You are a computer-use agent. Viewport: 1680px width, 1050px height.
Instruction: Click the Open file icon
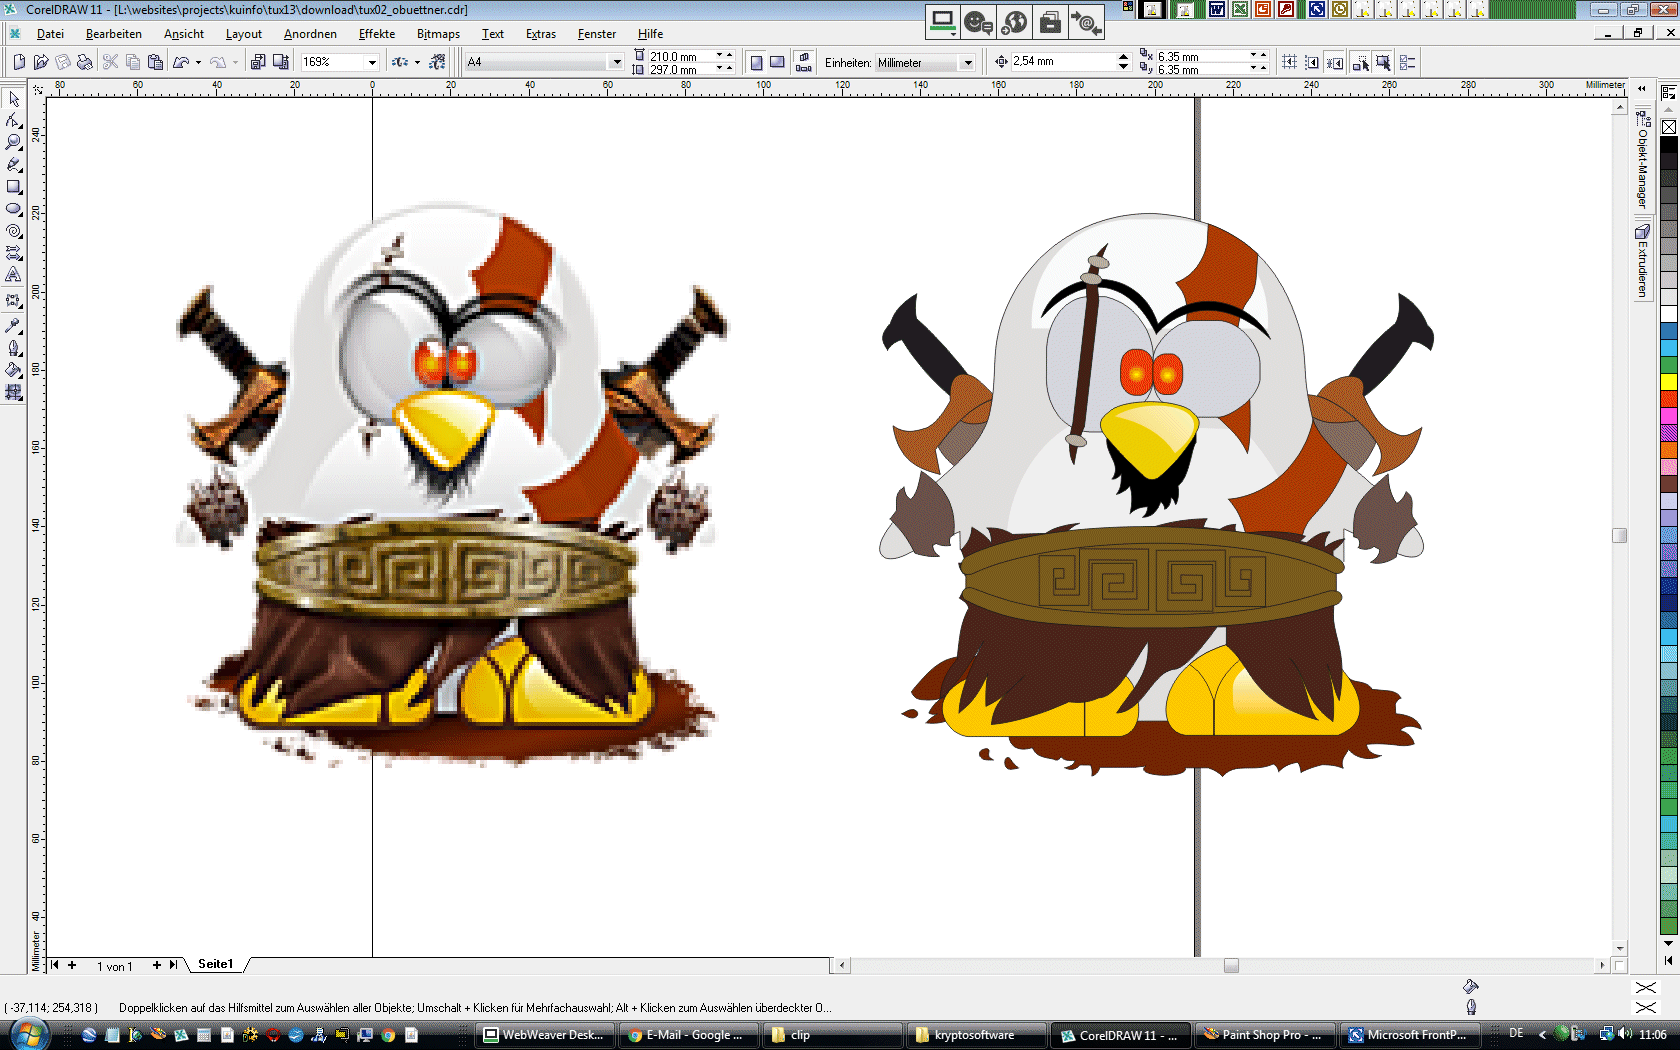click(x=41, y=62)
